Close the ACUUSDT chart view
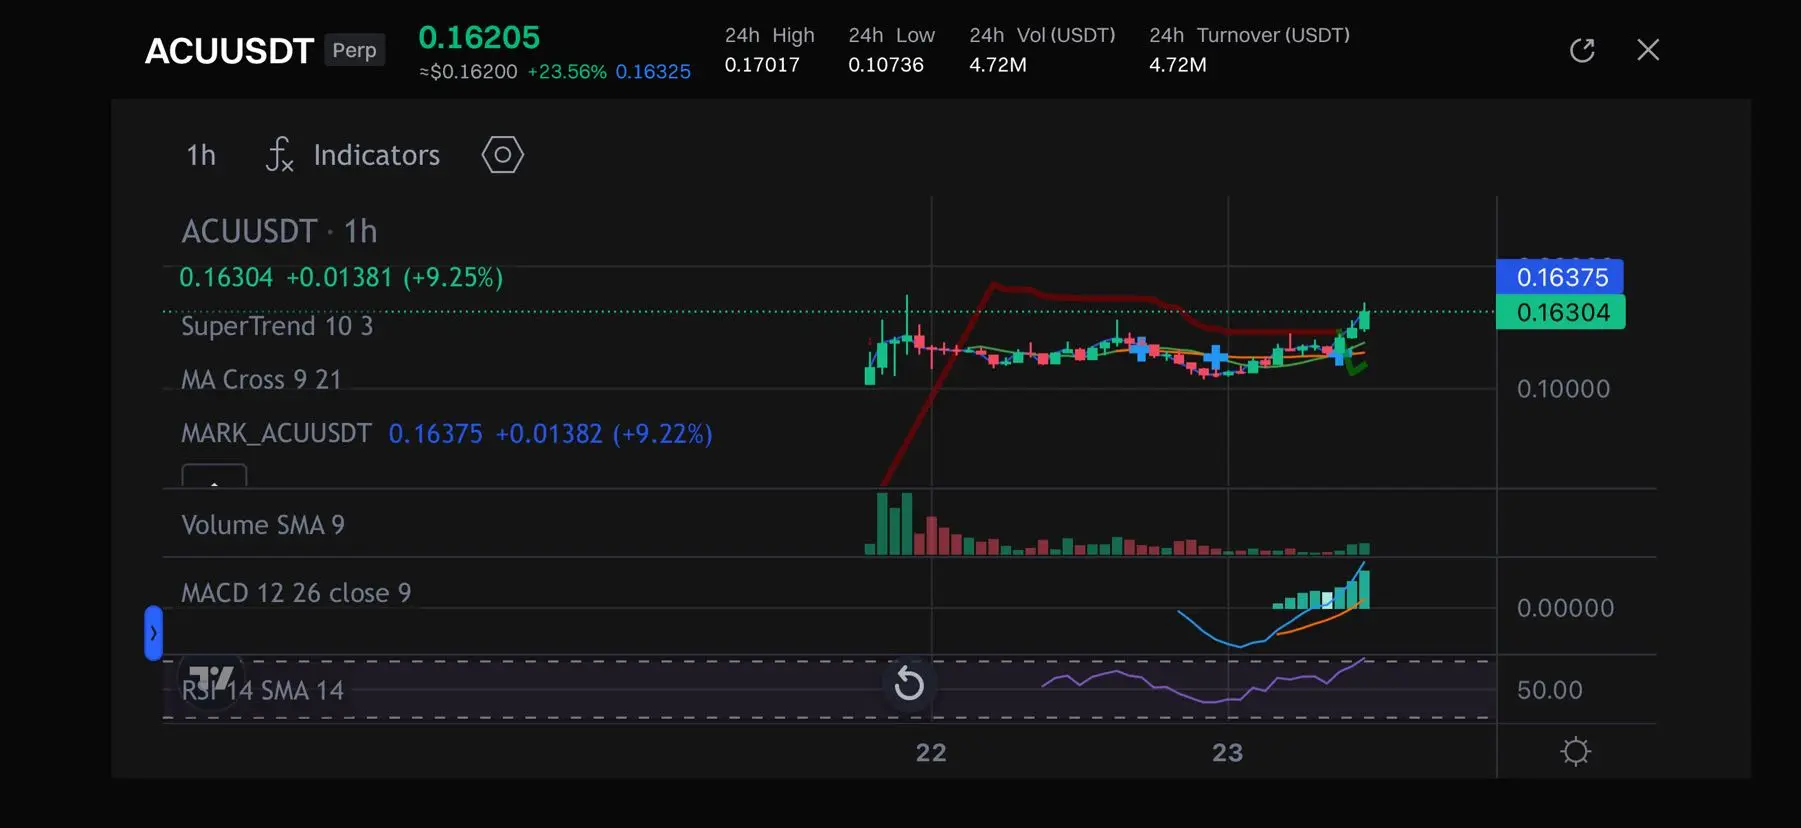The image size is (1801, 828). click(x=1648, y=50)
